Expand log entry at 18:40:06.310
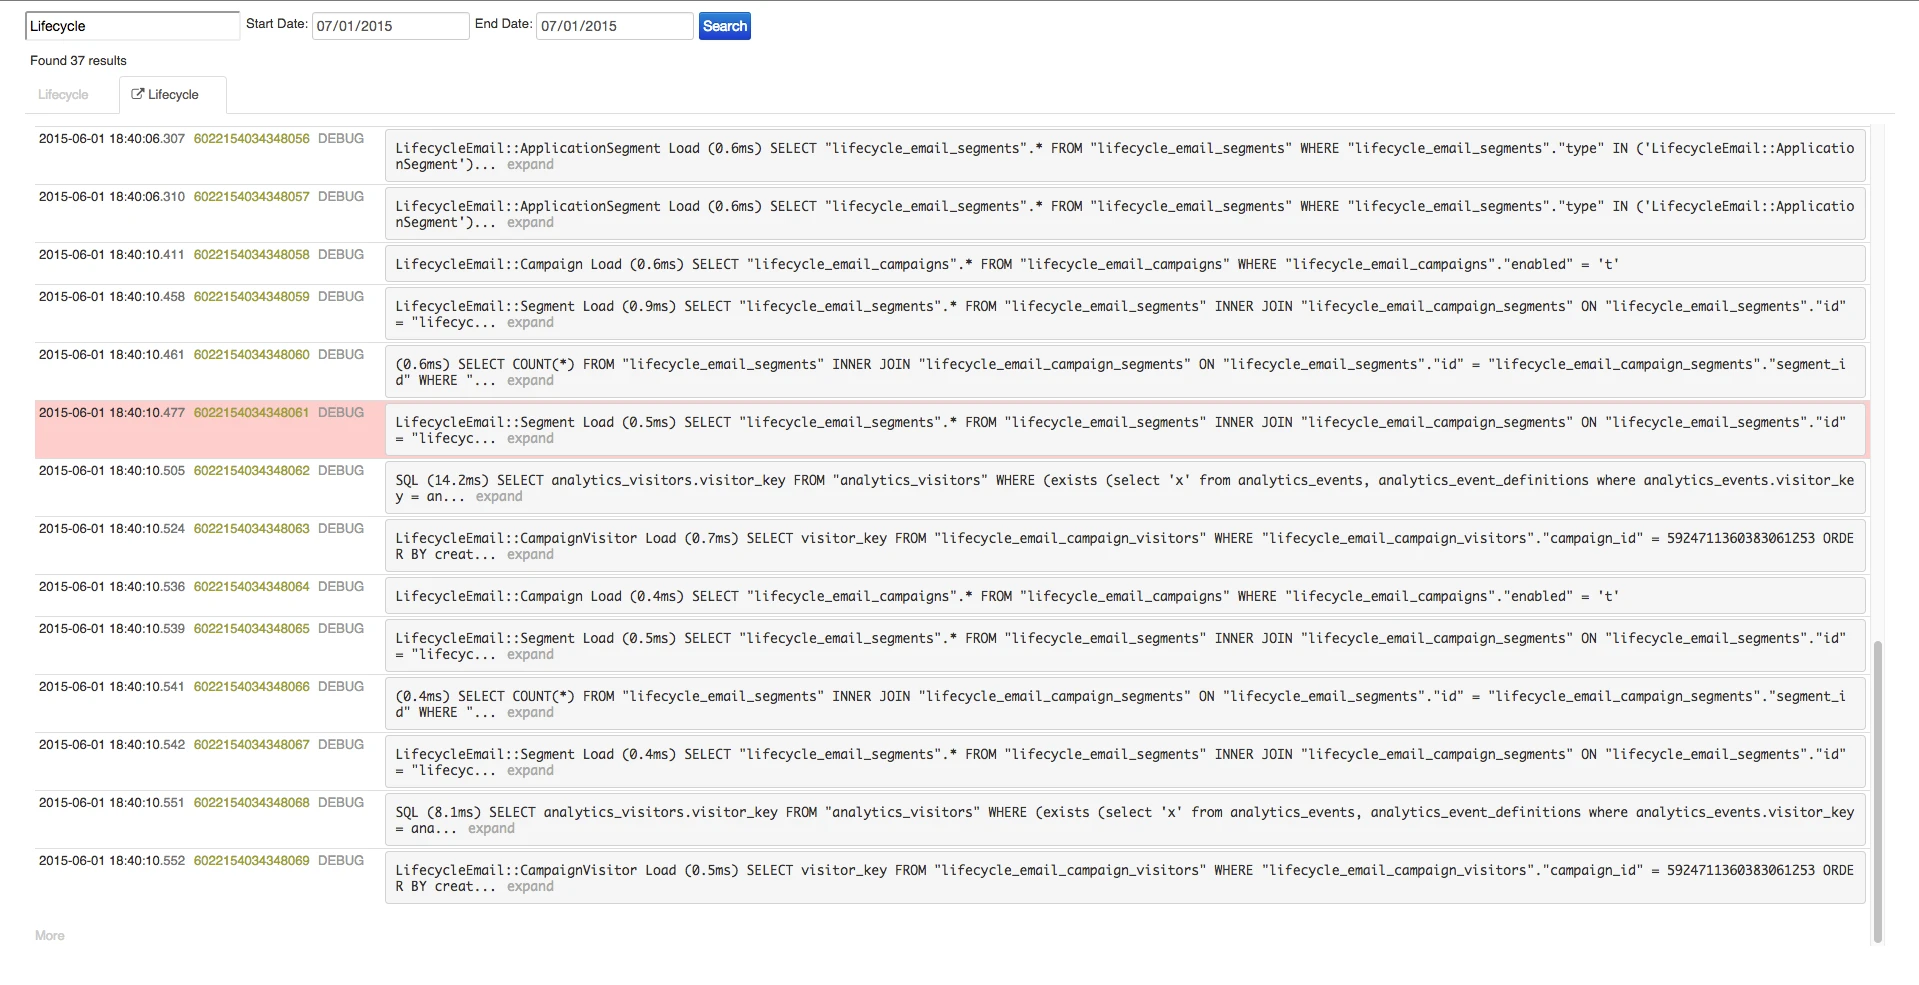This screenshot has height=985, width=1919. [530, 223]
